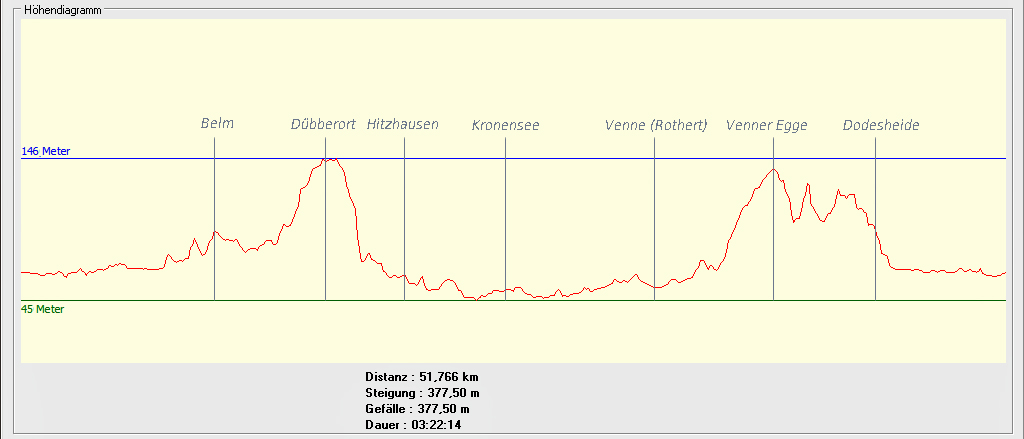Viewport: 1024px width, 439px height.
Task: Click the lowest profile point before Kronensee
Action: click(477, 299)
